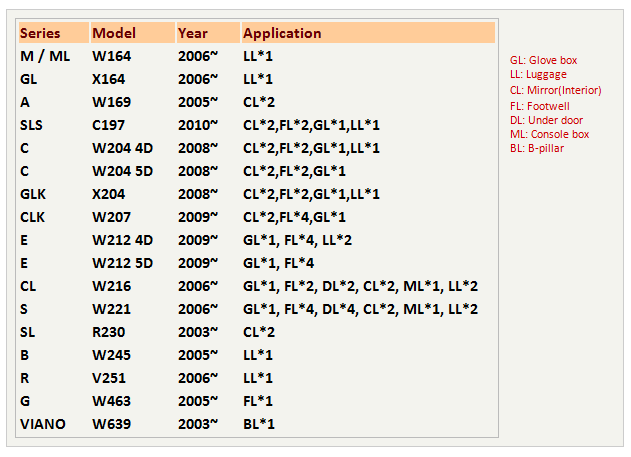The width and height of the screenshot is (631, 457).
Task: Click legend entry DL: Under door
Action: click(546, 120)
